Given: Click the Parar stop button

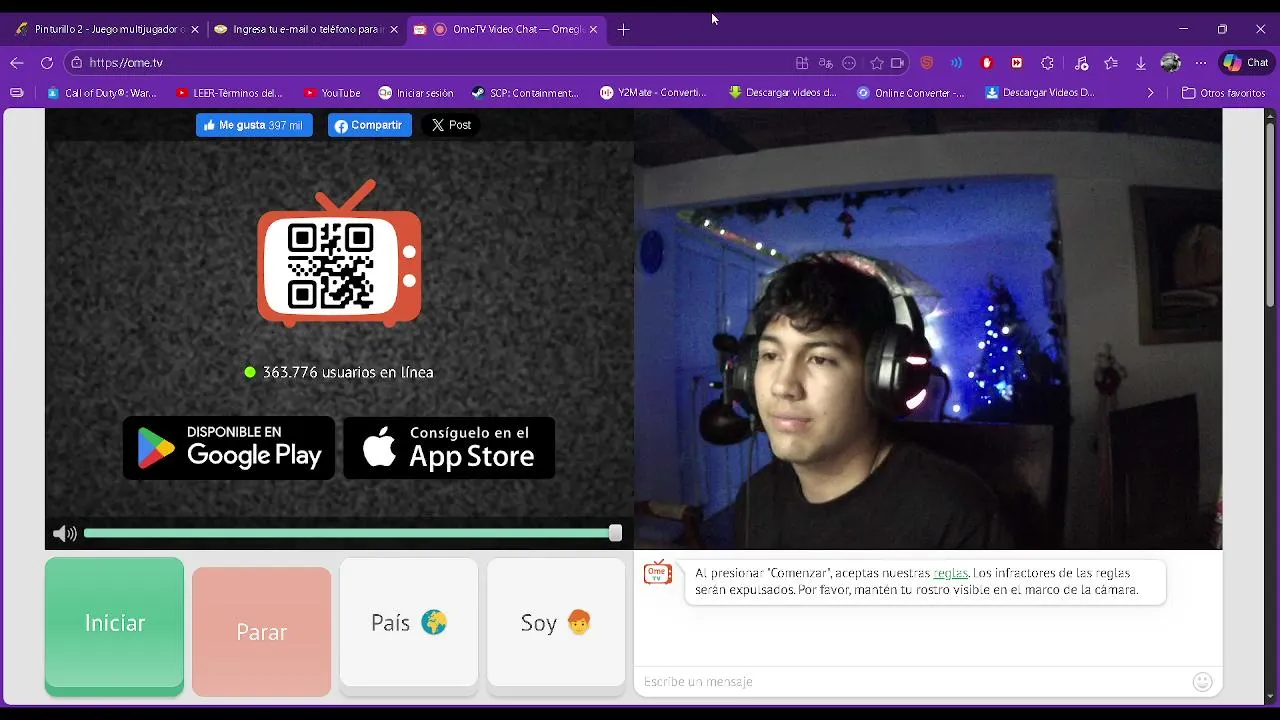Looking at the screenshot, I should click(261, 632).
